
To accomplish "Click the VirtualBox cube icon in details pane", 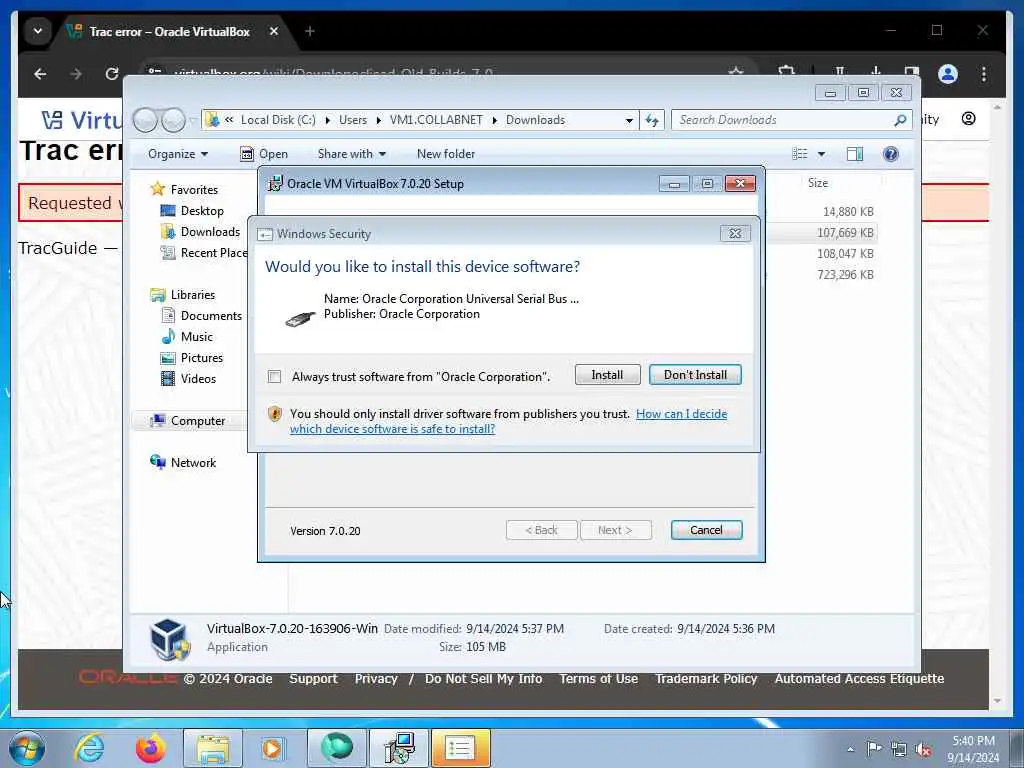I will tap(170, 639).
